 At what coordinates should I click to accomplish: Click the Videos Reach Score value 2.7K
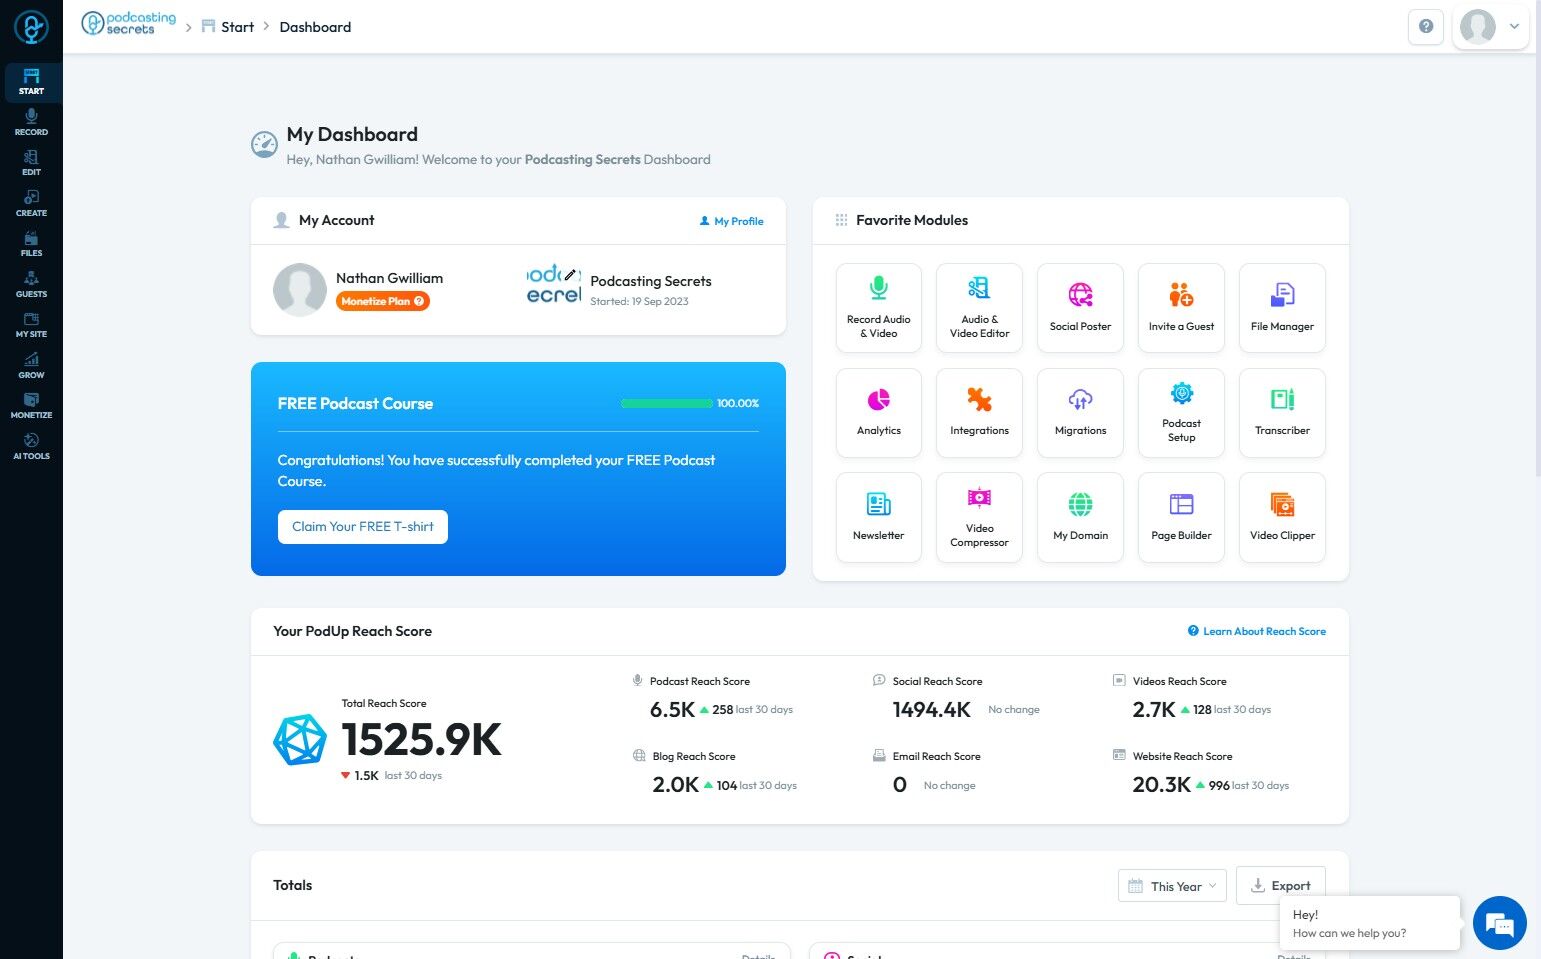coord(1154,710)
